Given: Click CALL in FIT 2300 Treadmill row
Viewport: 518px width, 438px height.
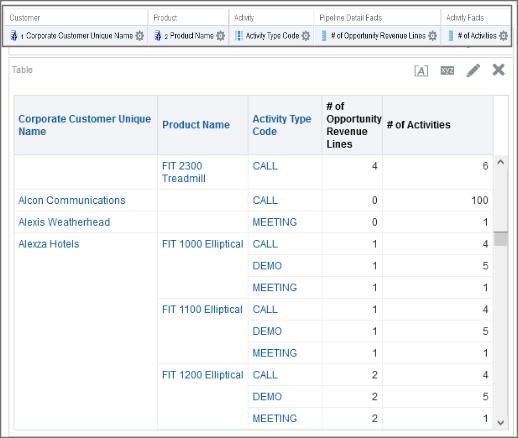Looking at the screenshot, I should tap(265, 166).
